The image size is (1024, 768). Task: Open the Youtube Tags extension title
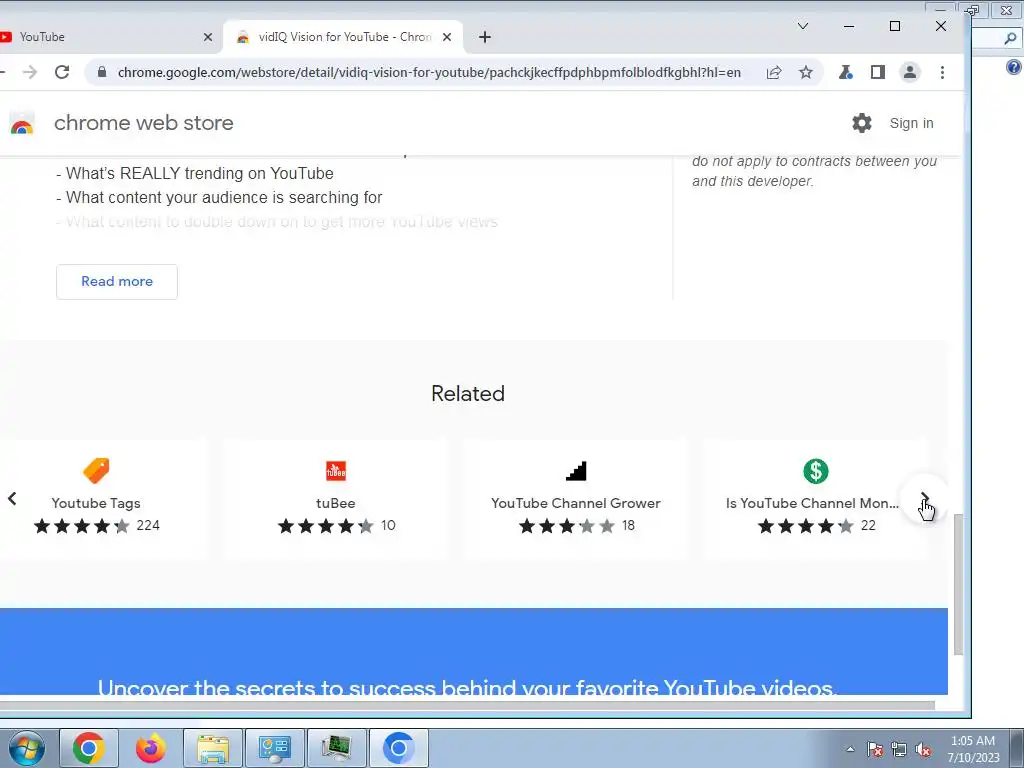click(96, 504)
